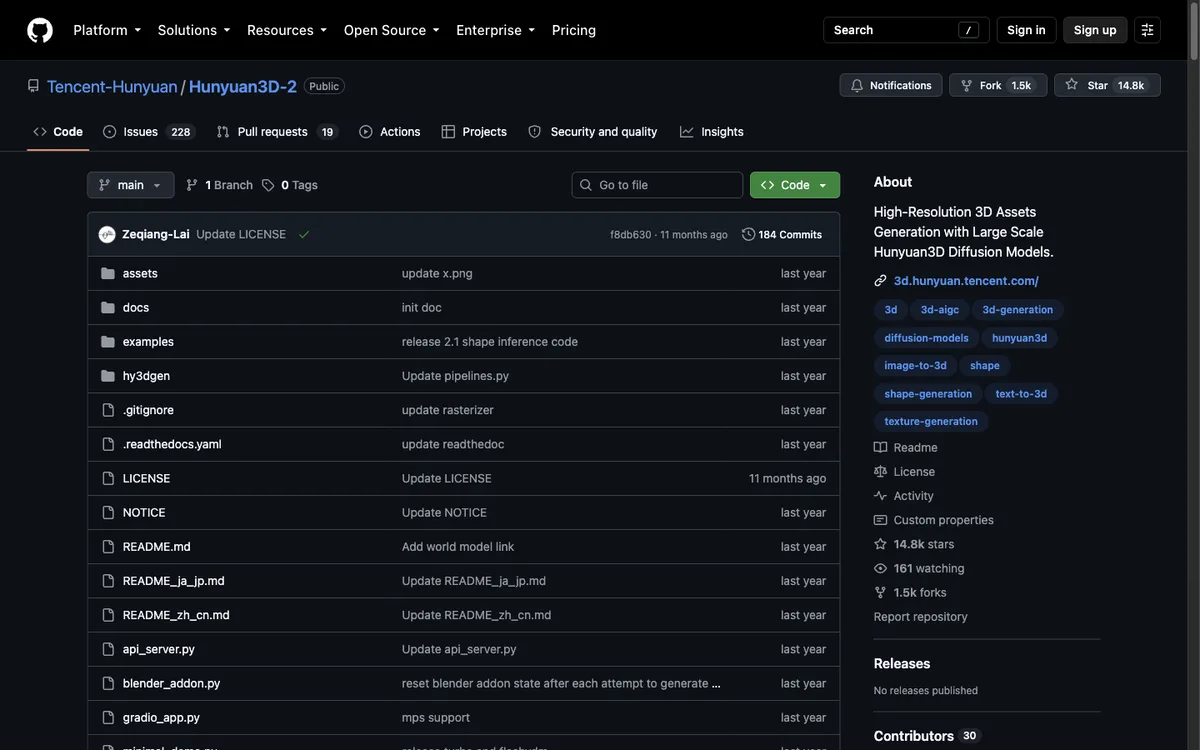Click the folder icon for hy3dgen
Screen dimensions: 1200x750
click(x=108, y=376)
